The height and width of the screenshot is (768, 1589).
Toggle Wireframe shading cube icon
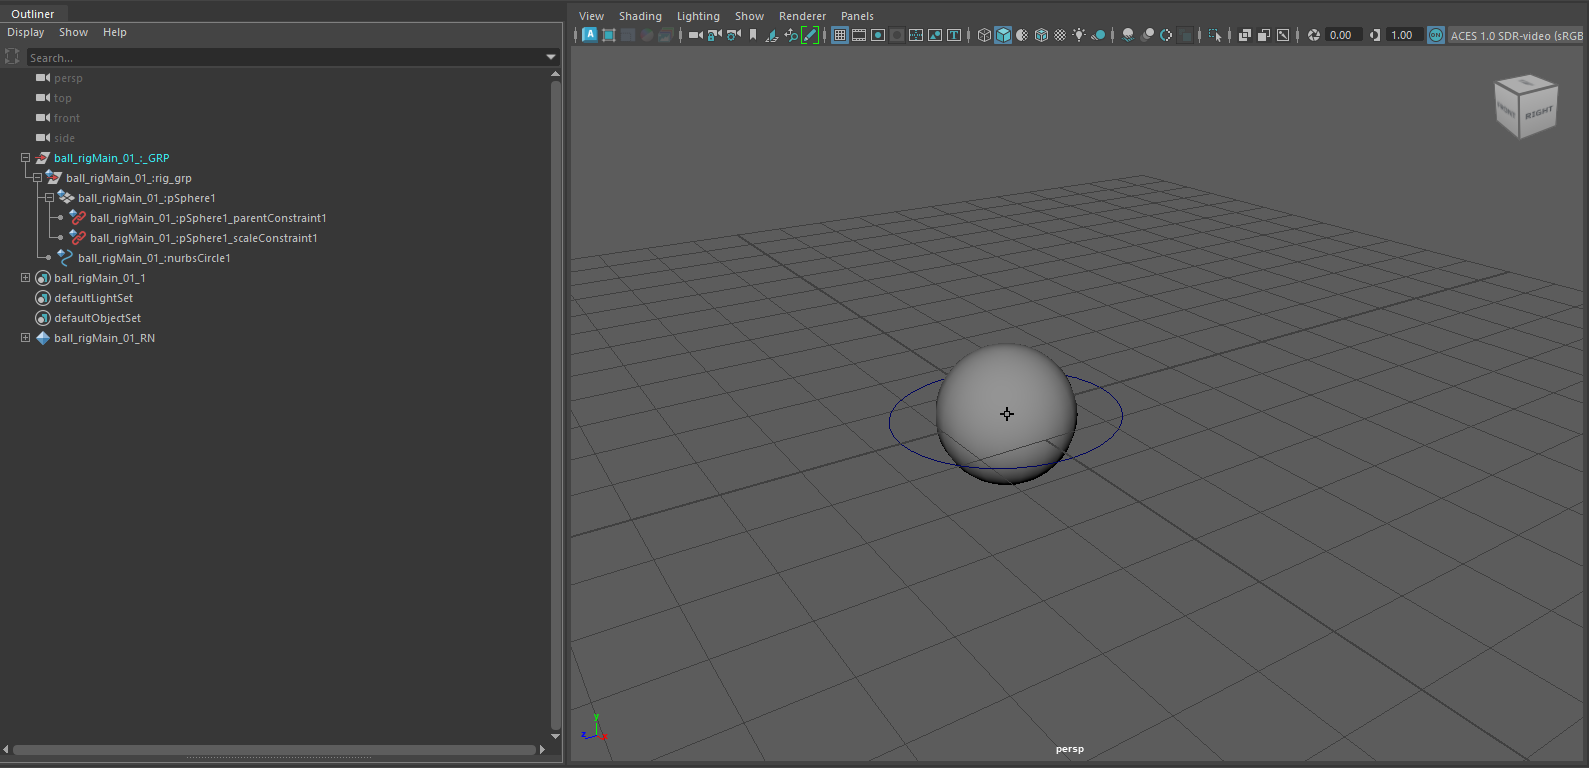(x=984, y=35)
